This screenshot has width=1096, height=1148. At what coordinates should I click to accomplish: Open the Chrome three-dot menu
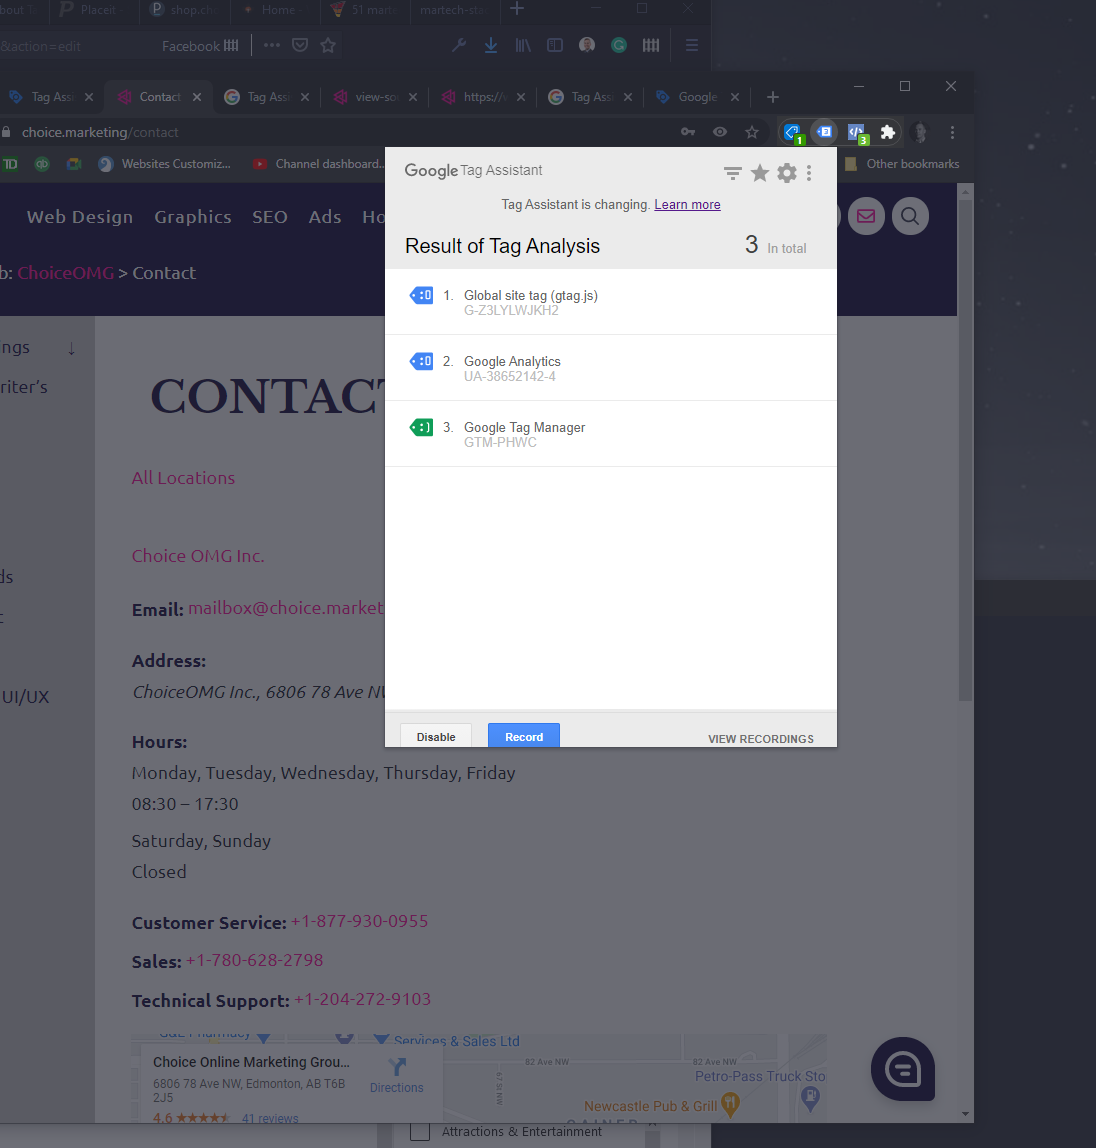952,133
